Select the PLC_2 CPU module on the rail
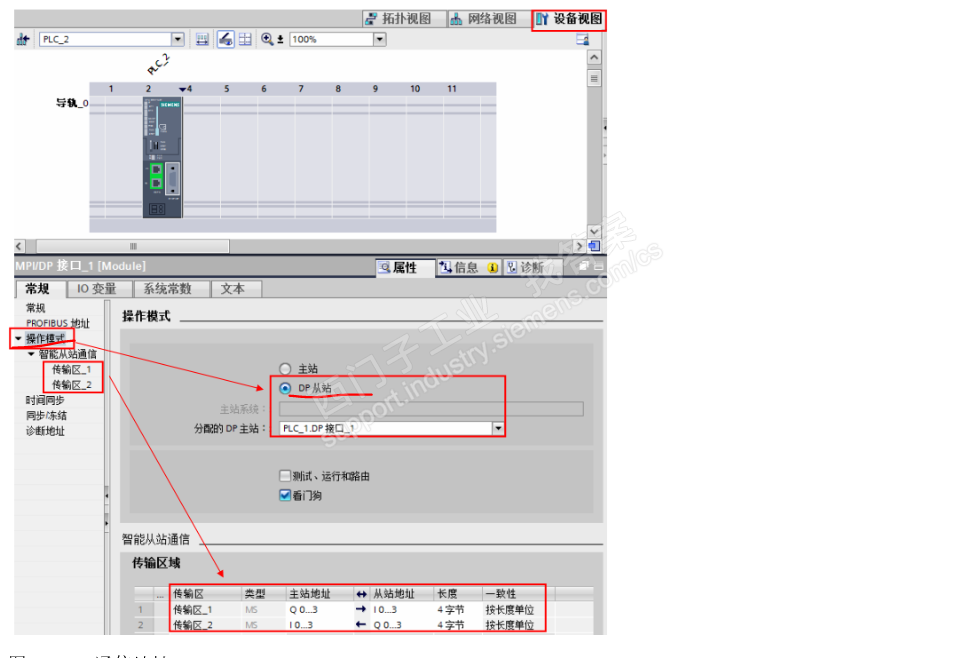Viewport: 963px width, 658px height. [x=162, y=157]
